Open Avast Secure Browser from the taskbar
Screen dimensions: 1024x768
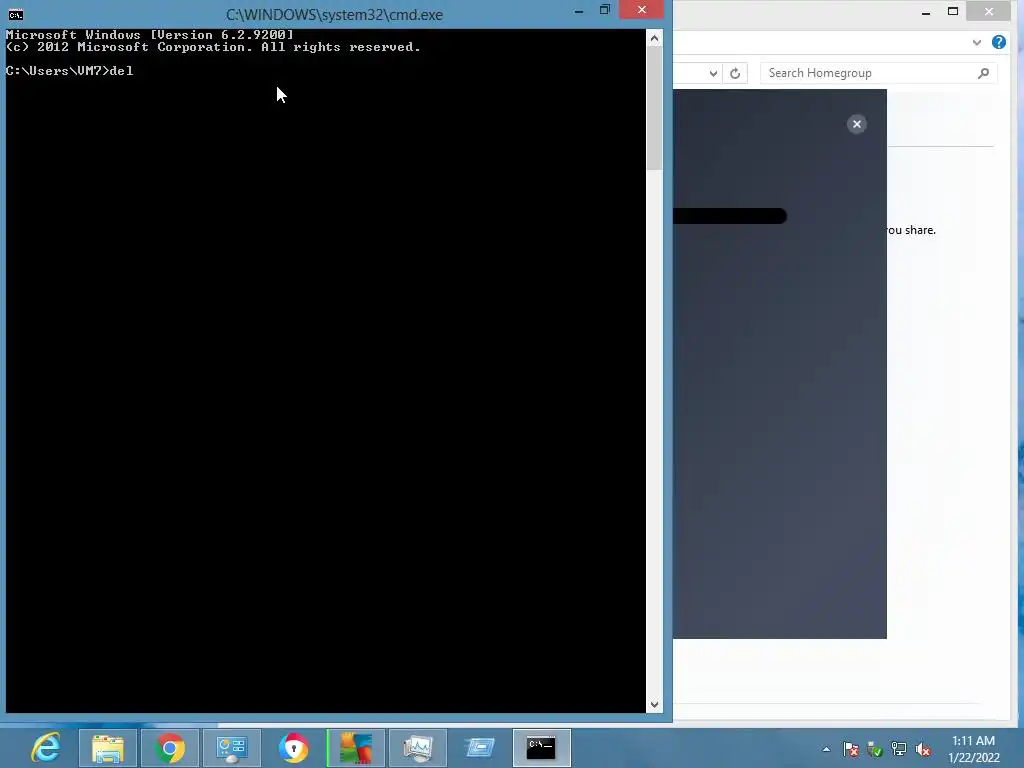(294, 748)
